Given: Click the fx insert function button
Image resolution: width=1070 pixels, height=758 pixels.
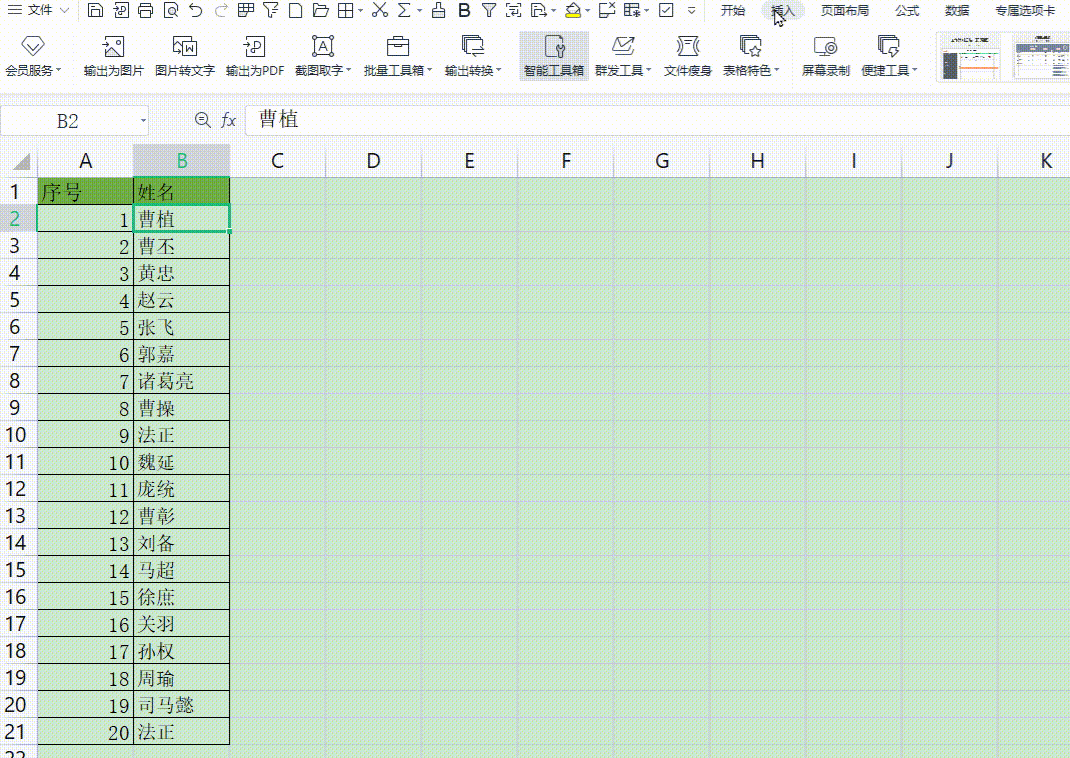Looking at the screenshot, I should click(x=229, y=120).
